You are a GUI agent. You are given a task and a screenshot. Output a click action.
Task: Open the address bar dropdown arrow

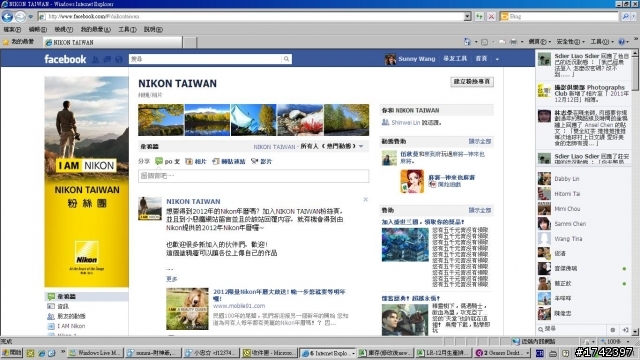[467, 16]
